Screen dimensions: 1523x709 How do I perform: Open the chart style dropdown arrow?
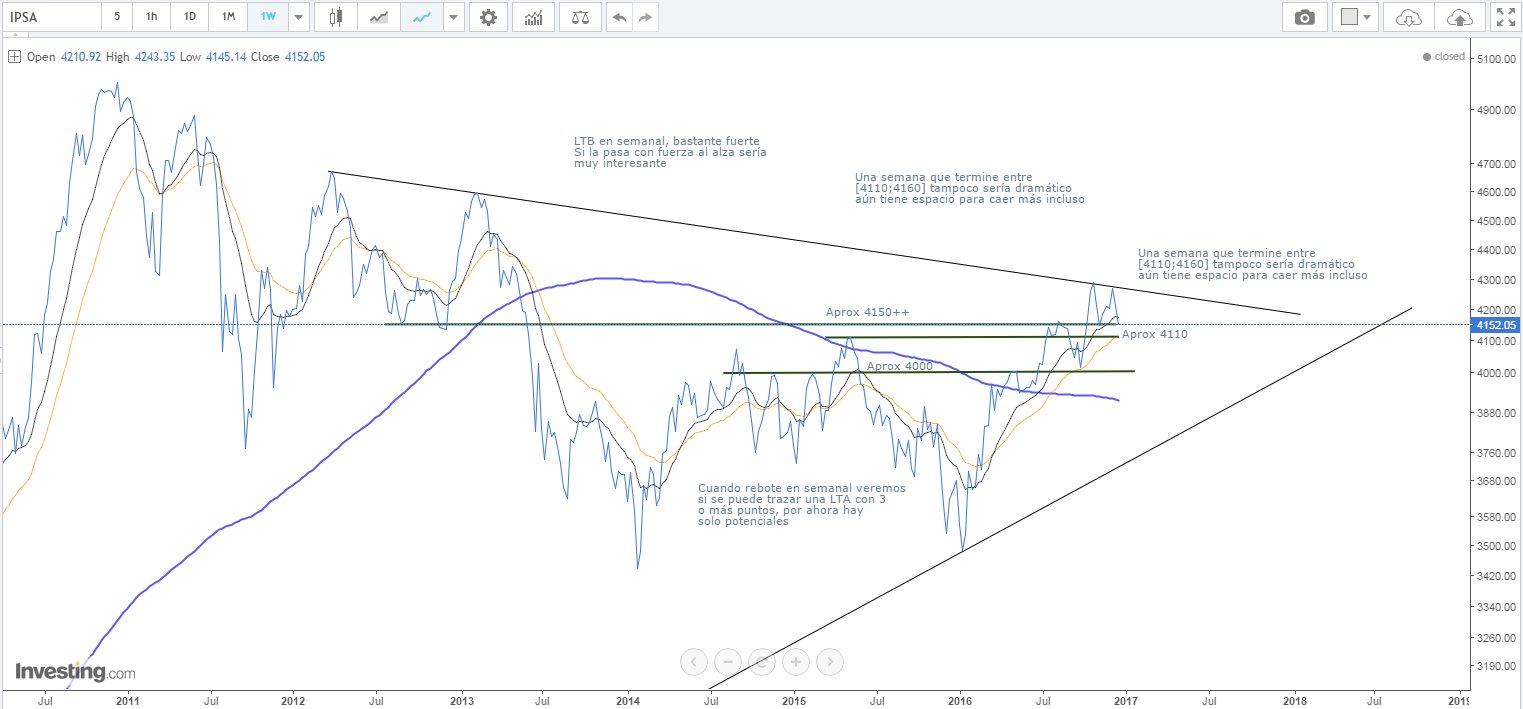point(454,17)
